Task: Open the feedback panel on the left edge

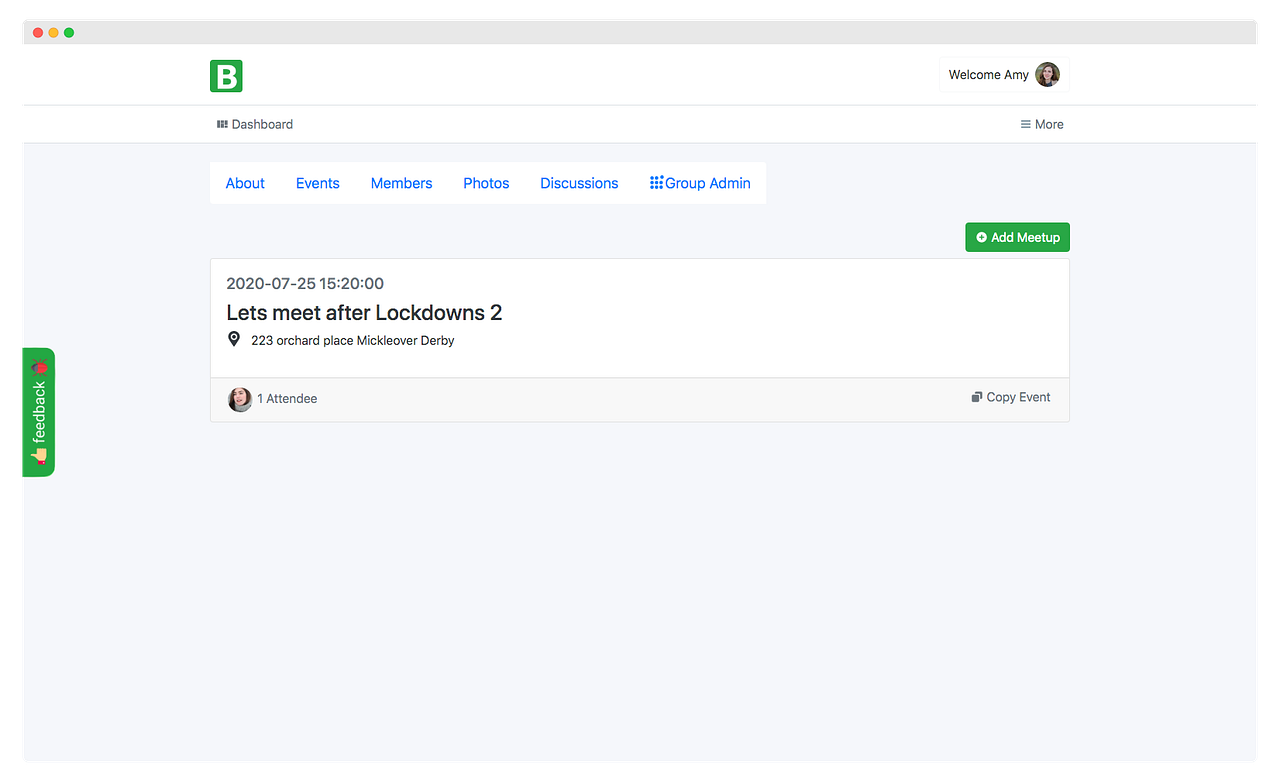Action: pyautogui.click(x=39, y=412)
